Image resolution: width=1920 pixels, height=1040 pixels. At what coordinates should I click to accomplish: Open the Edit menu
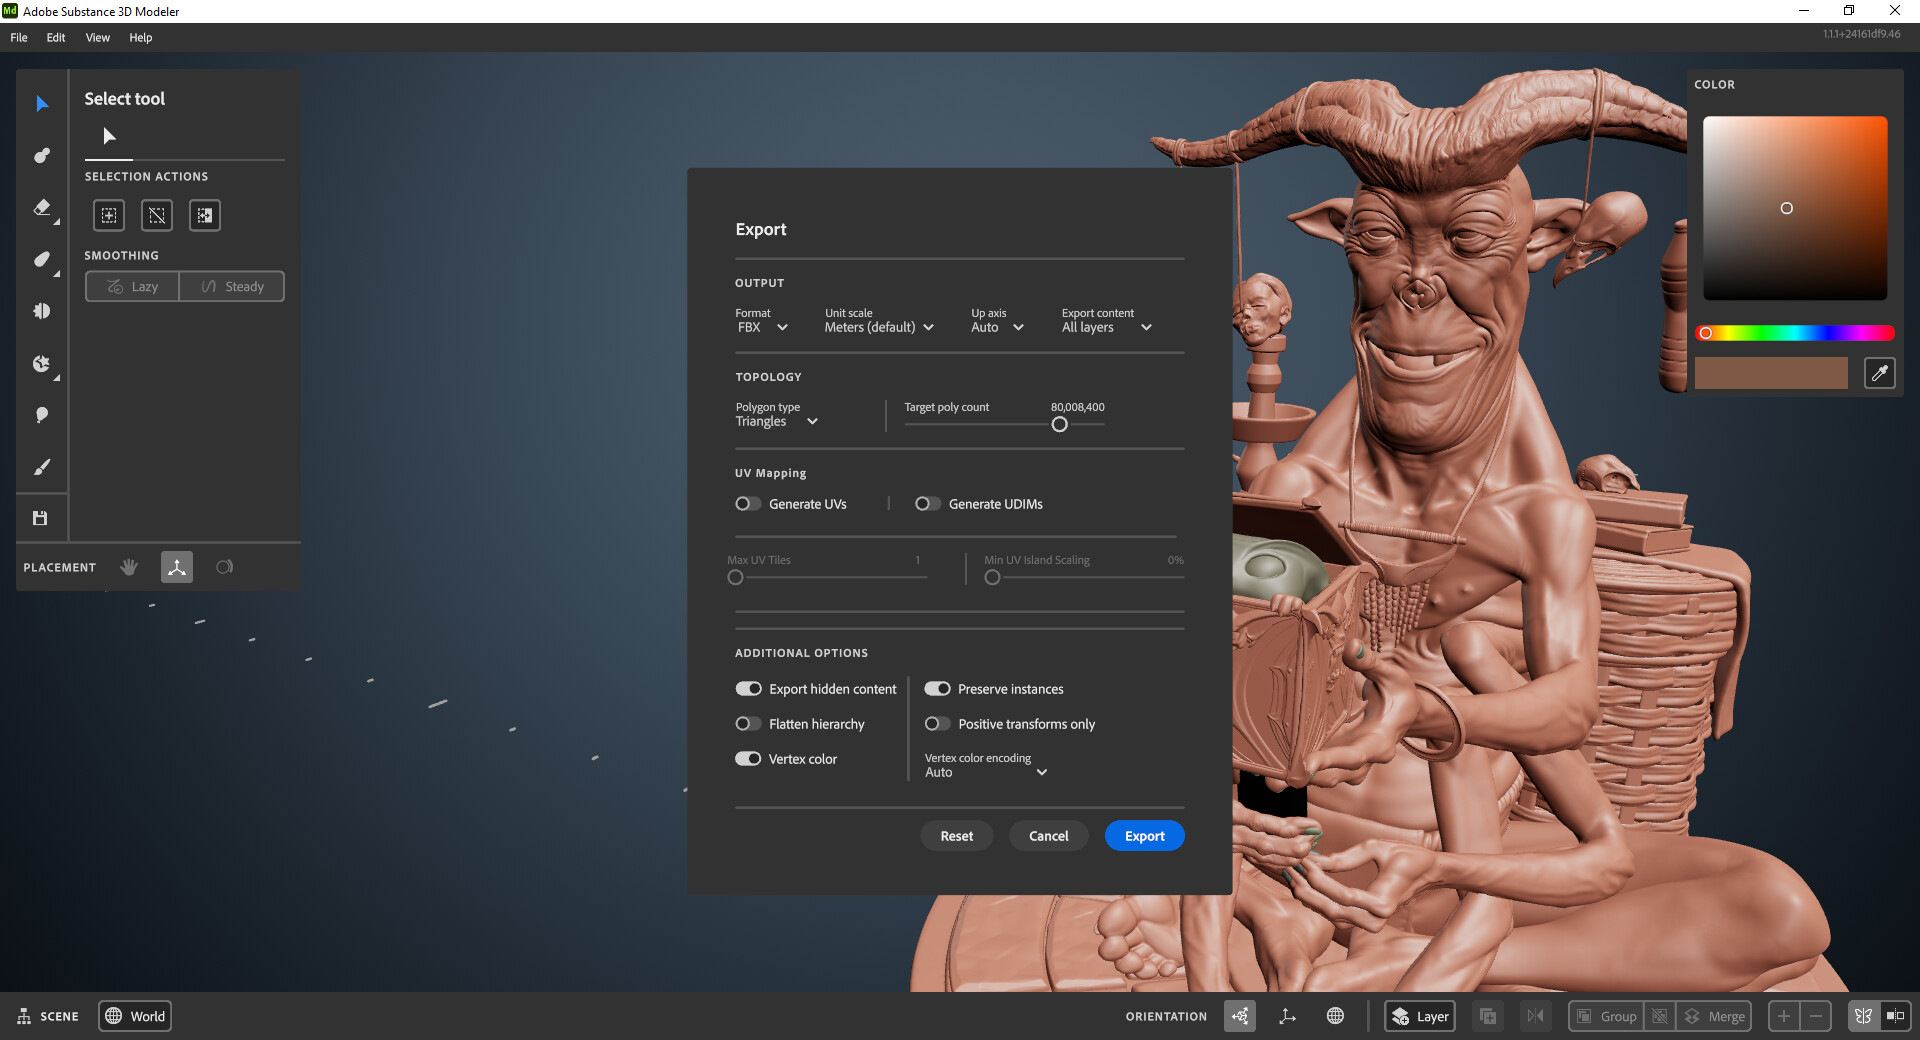[55, 37]
